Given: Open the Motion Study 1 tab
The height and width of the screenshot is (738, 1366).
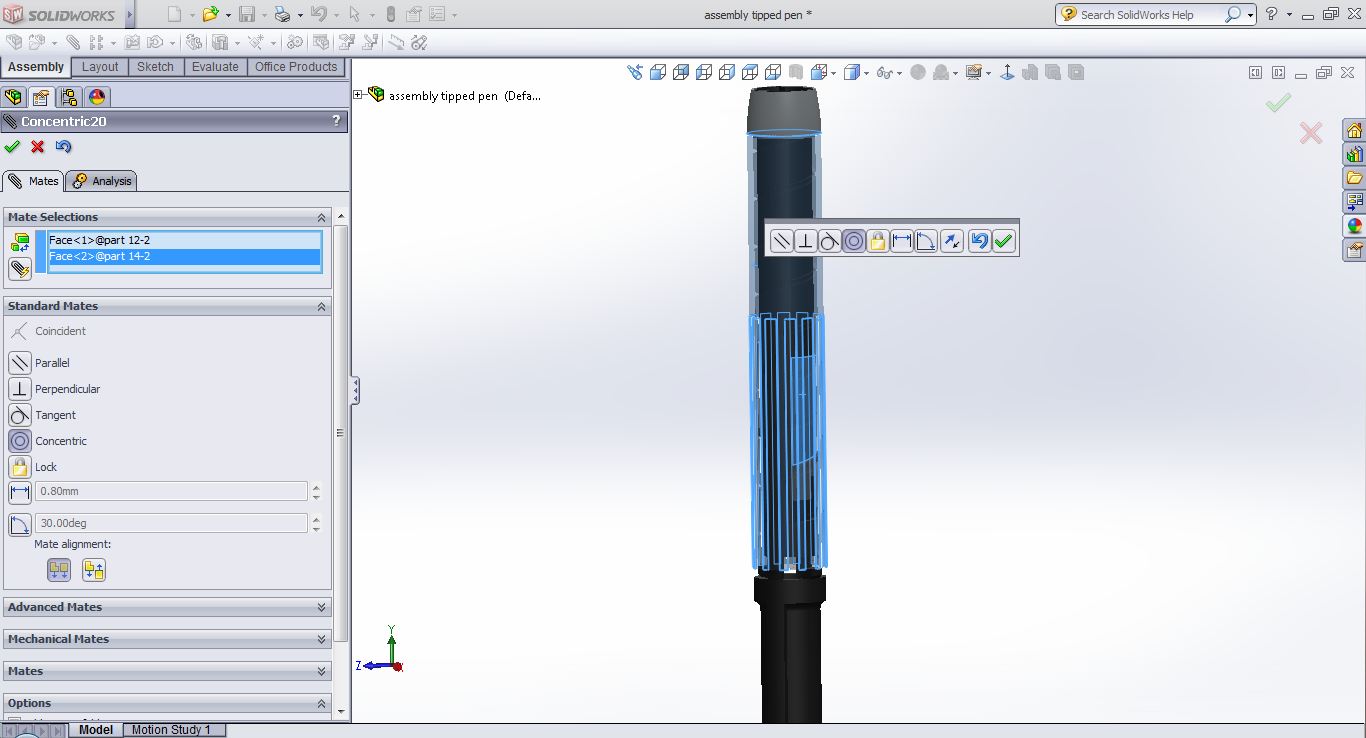Looking at the screenshot, I should coord(171,730).
